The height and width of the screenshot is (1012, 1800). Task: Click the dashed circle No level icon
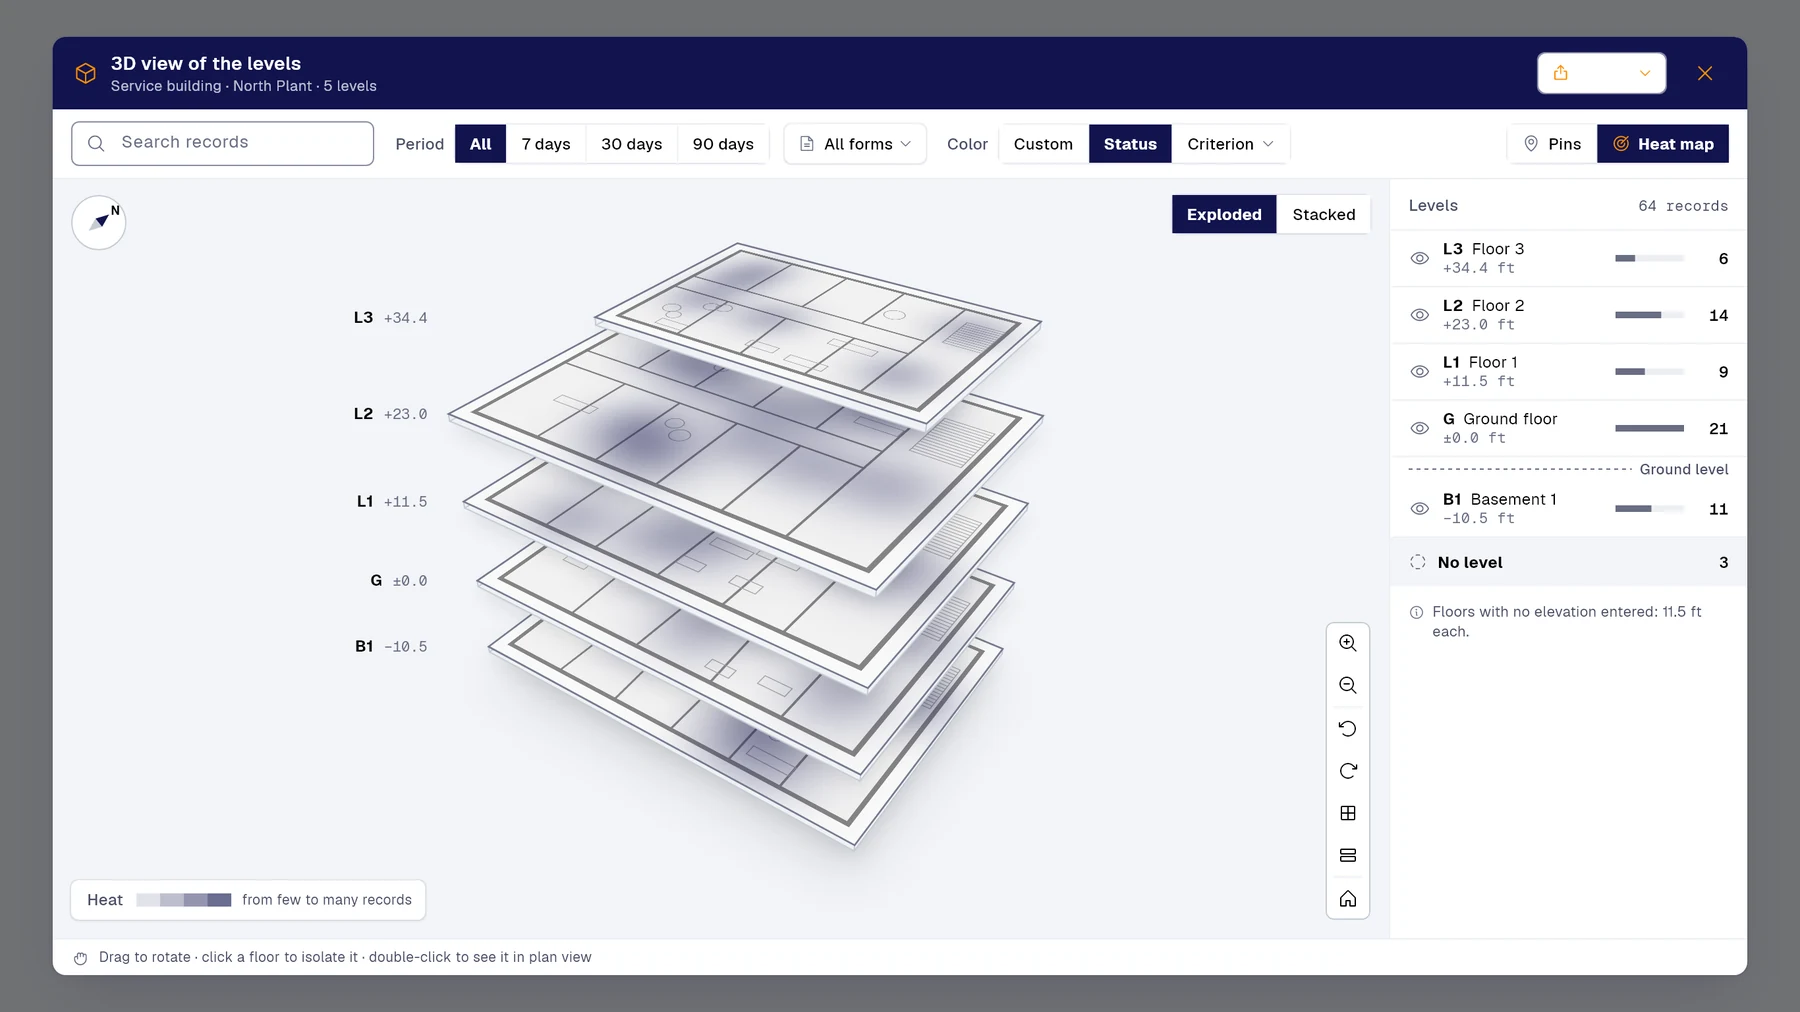point(1418,562)
